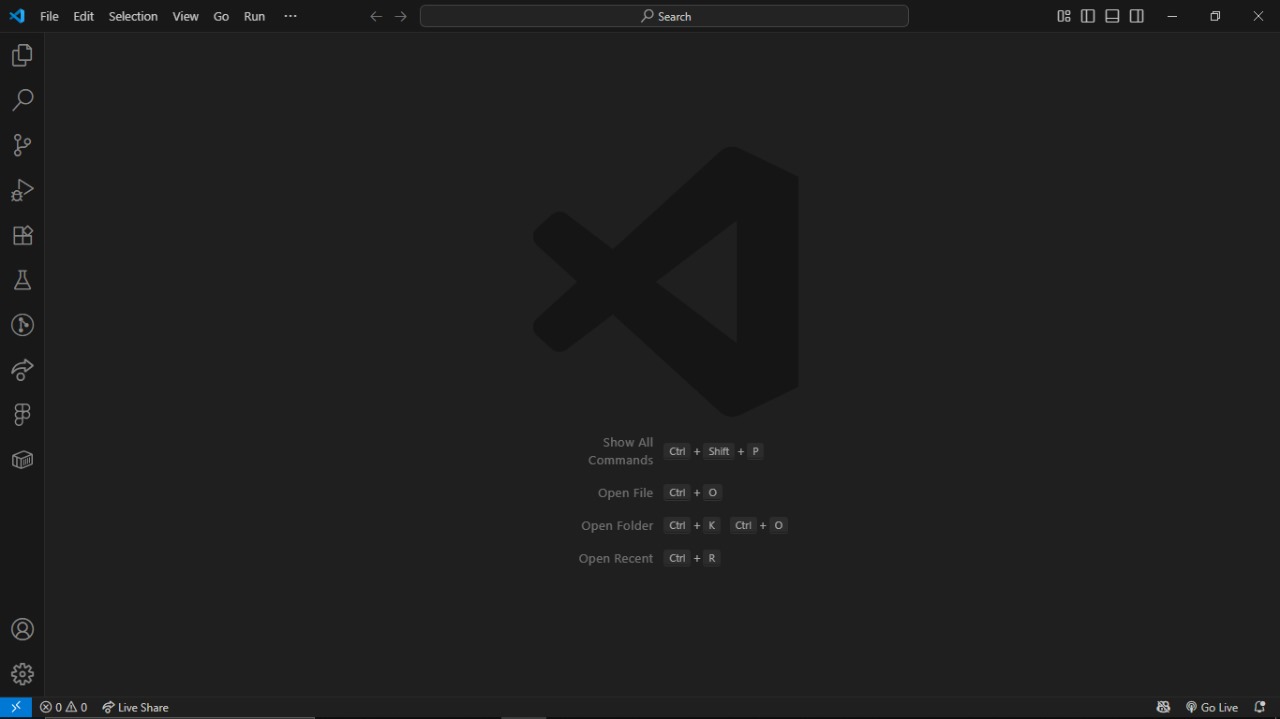Click the Copilot status icon in status bar
1280x719 pixels.
1163,707
